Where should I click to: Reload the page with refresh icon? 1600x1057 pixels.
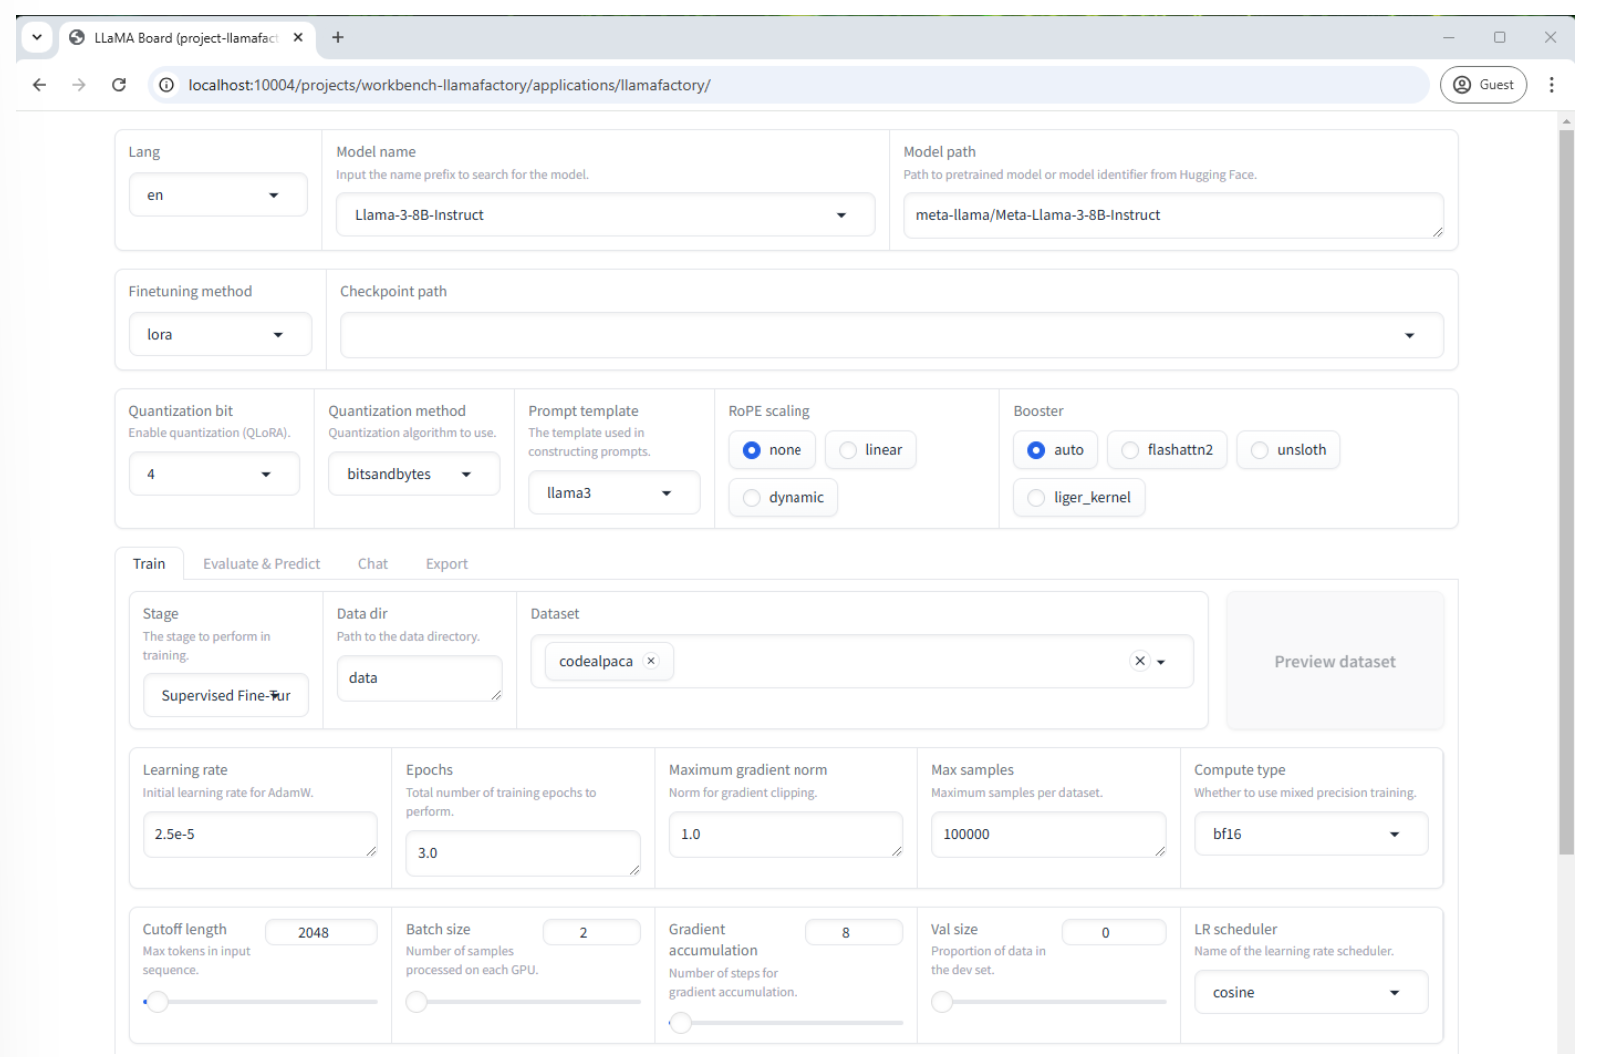tap(119, 85)
